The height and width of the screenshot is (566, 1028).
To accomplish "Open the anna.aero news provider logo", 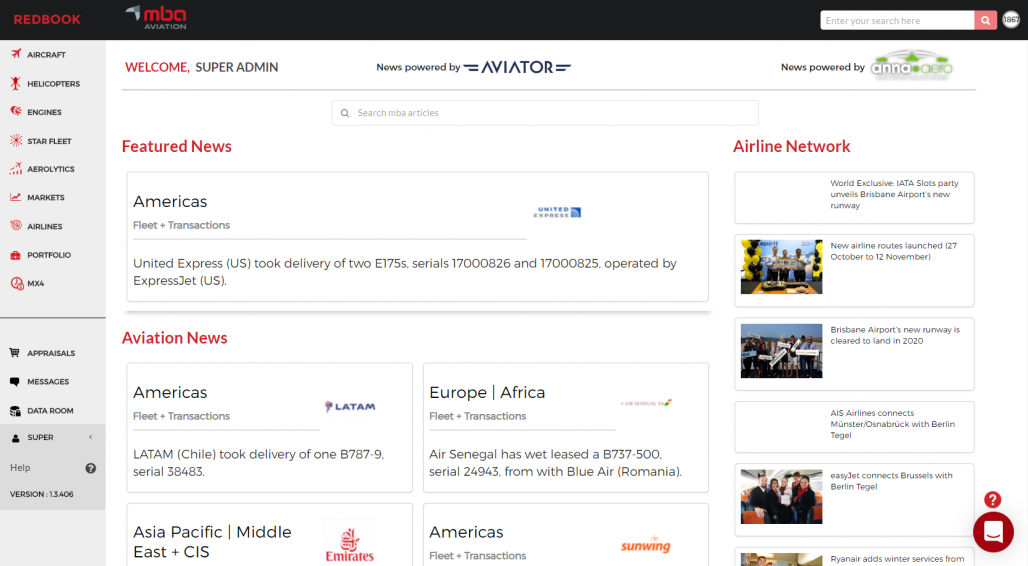I will (911, 66).
